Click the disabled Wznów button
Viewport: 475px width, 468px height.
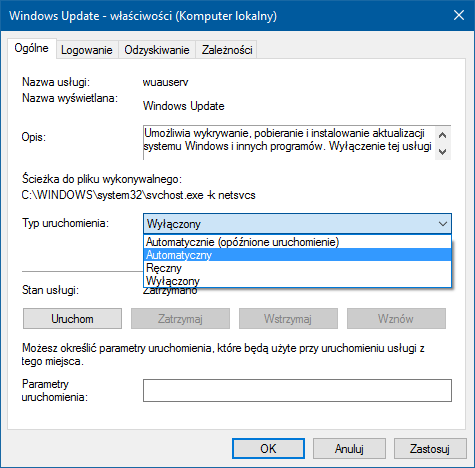(x=396, y=319)
